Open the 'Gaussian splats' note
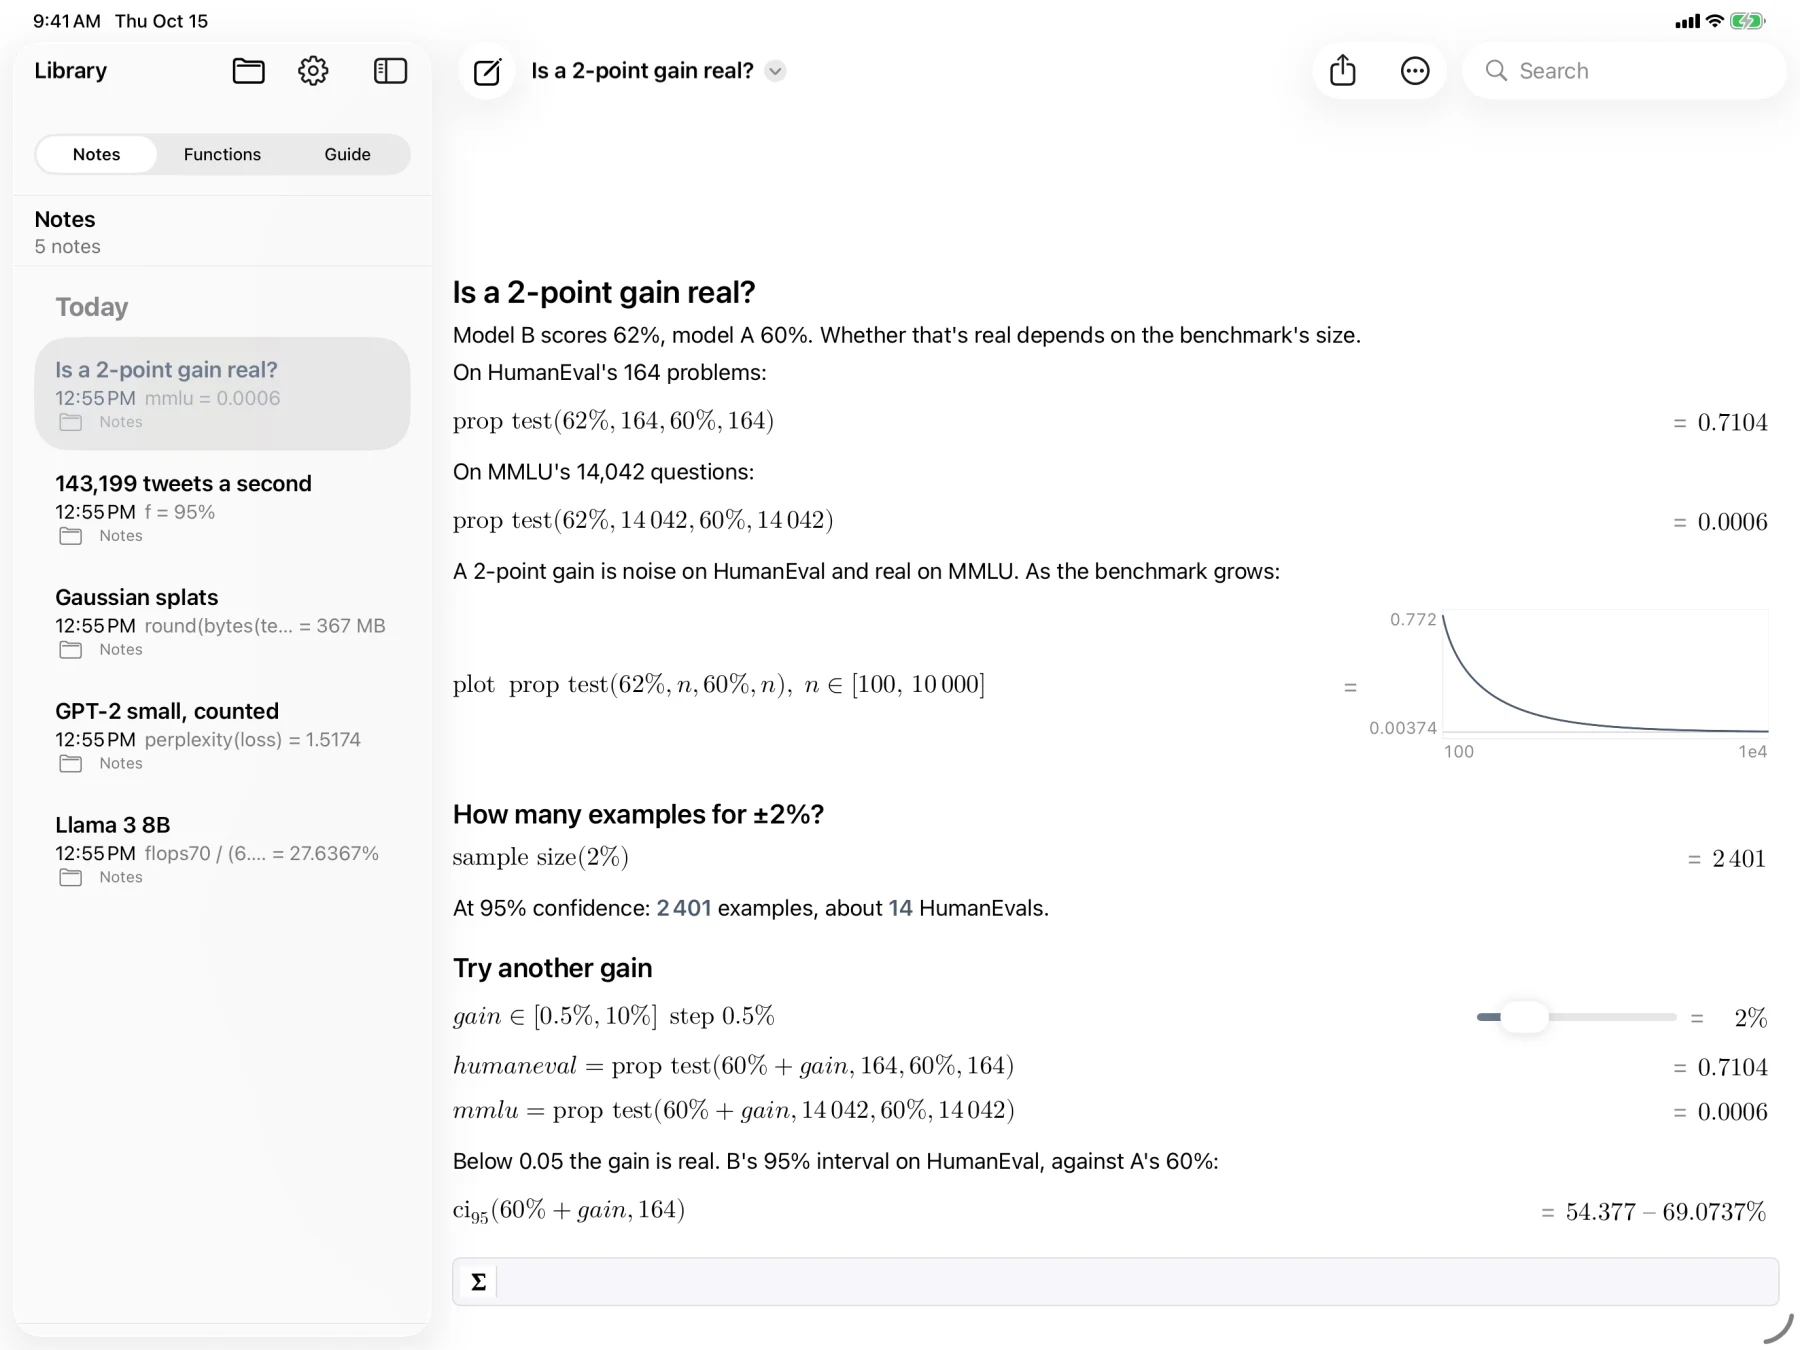 pos(222,622)
